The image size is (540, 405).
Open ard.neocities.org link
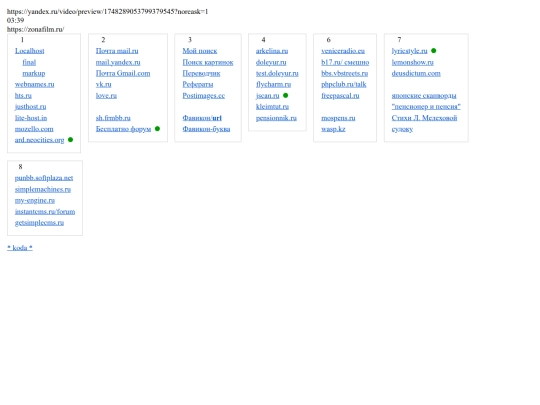point(39,140)
